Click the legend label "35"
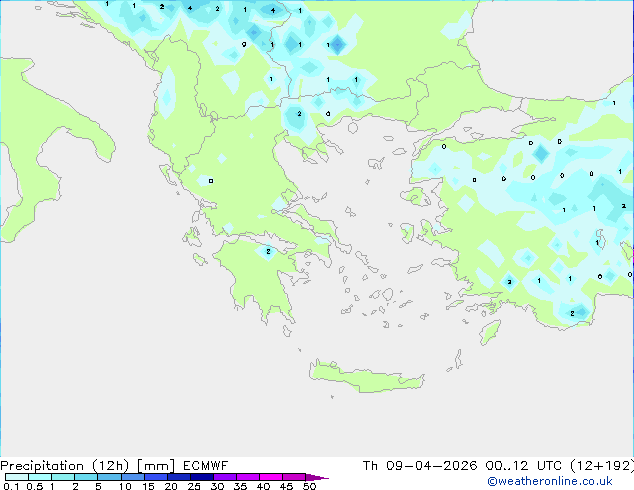Image resolution: width=634 pixels, height=490 pixels. click(x=240, y=486)
